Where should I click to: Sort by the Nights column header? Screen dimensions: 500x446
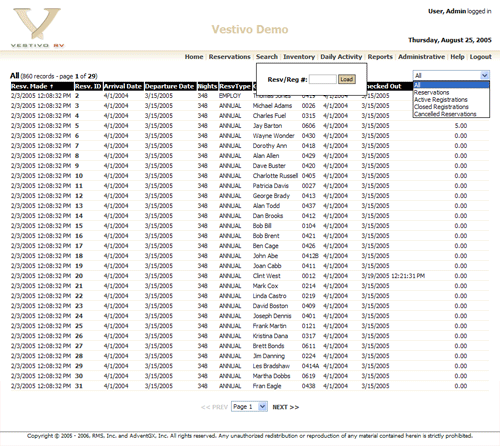(x=207, y=86)
